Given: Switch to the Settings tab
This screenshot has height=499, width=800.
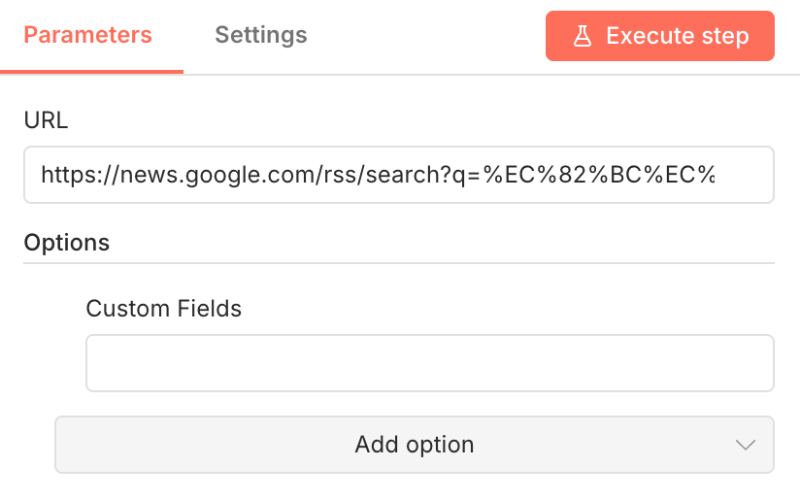Looking at the screenshot, I should tap(261, 36).
